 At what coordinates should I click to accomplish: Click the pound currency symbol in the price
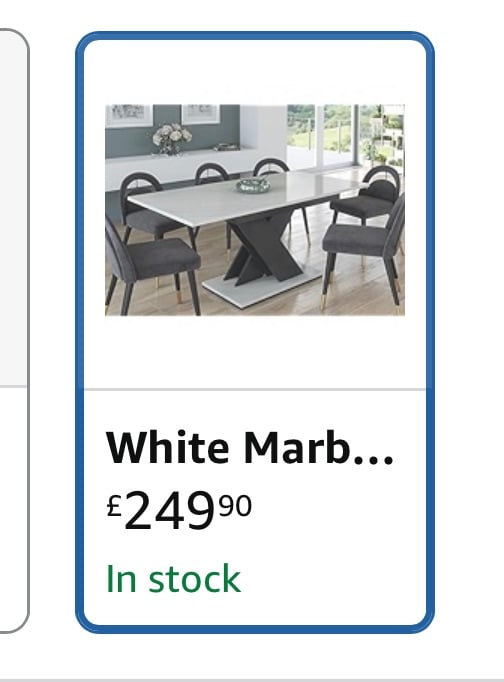click(x=114, y=506)
